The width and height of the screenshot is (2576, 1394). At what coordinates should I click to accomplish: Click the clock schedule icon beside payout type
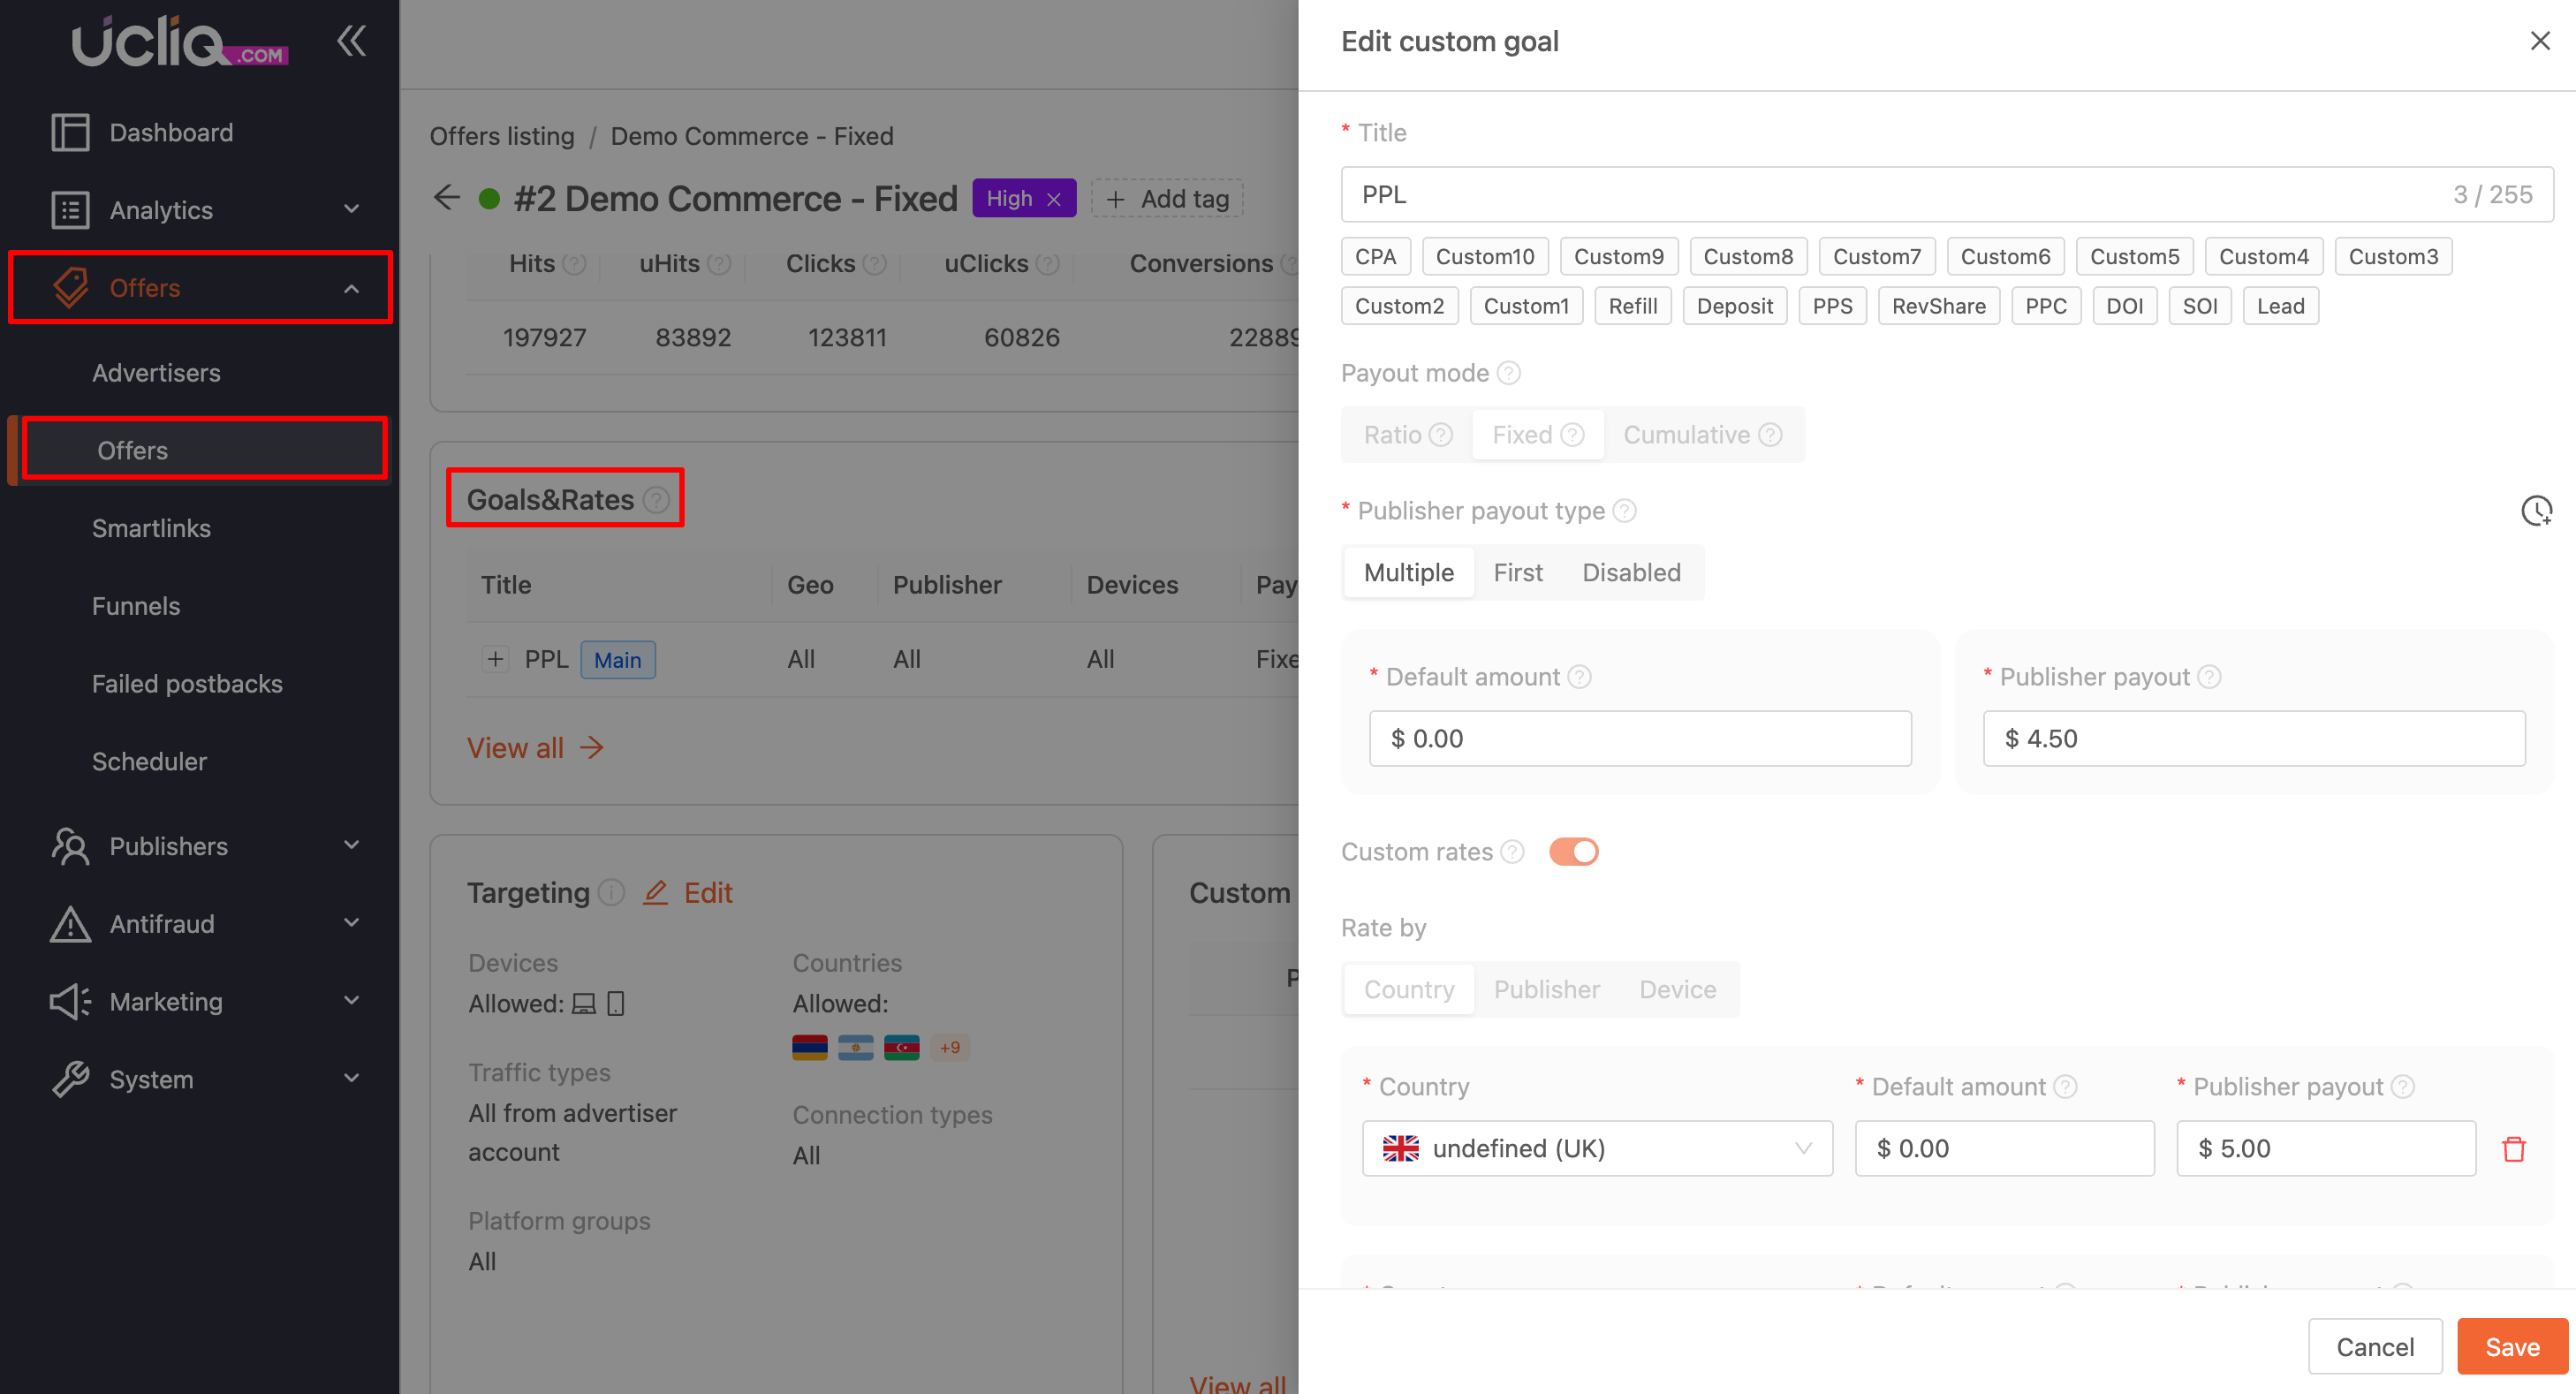pyautogui.click(x=2535, y=511)
